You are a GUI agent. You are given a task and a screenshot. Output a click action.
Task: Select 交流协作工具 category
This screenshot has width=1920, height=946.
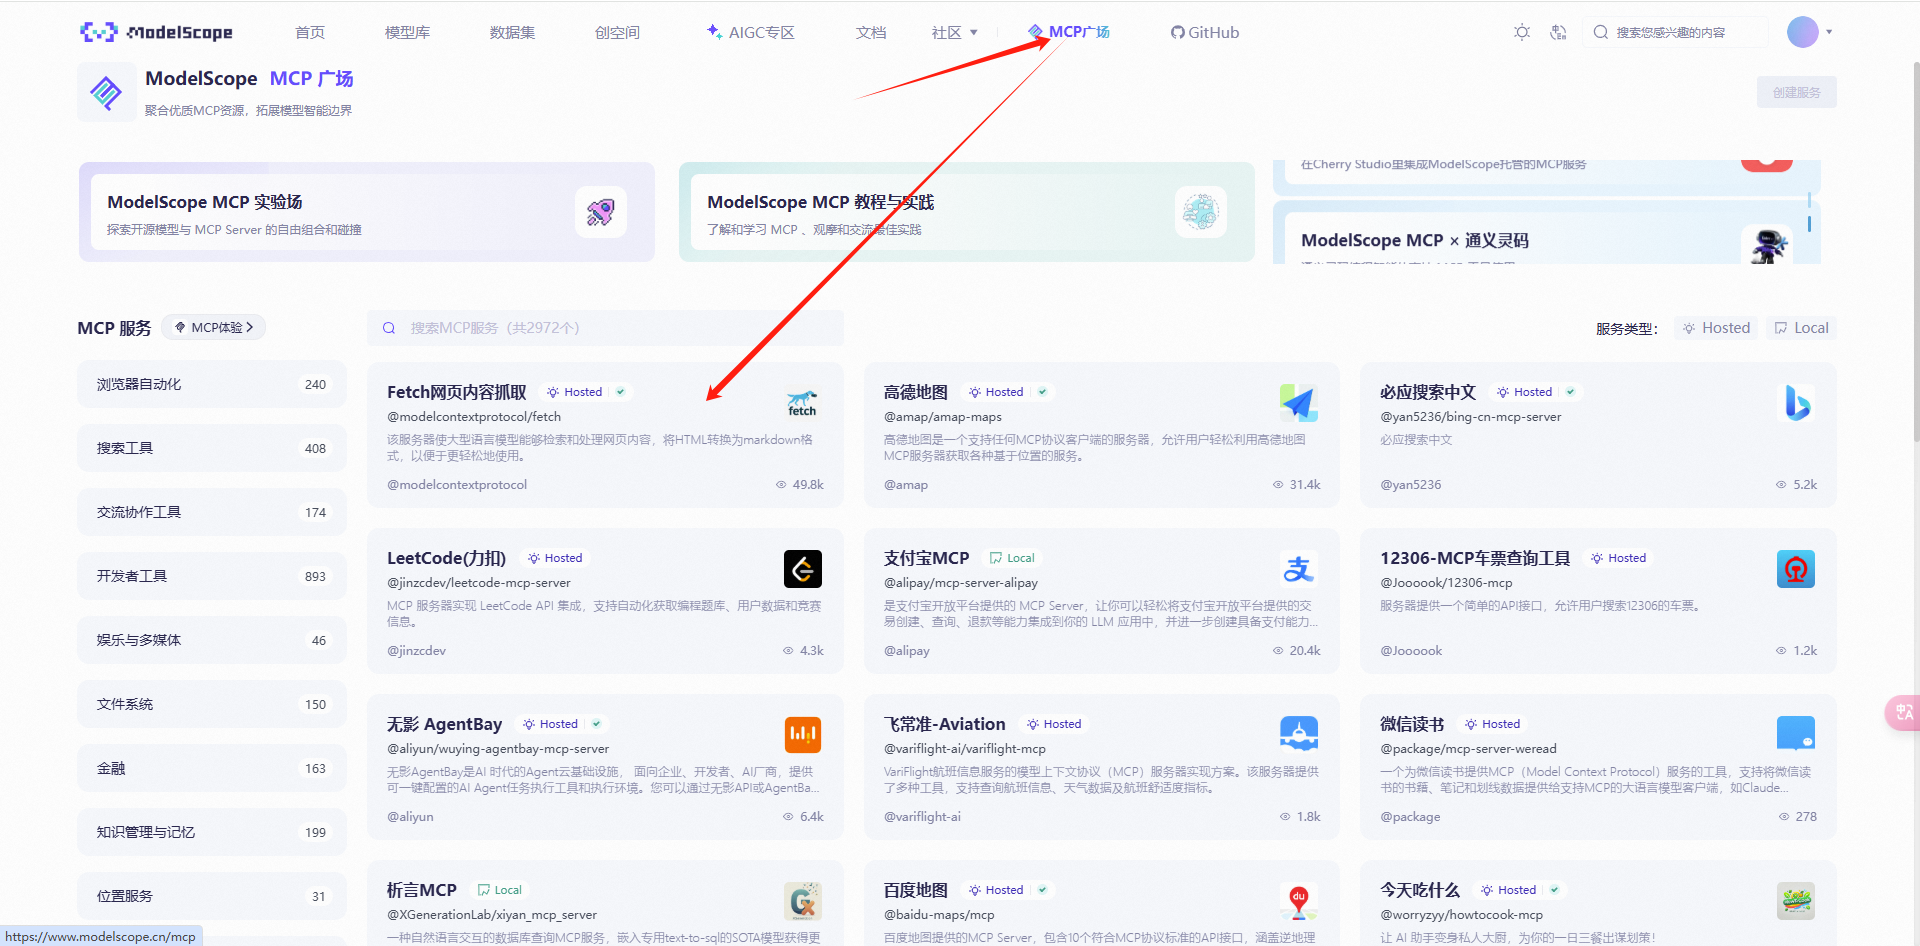[212, 512]
